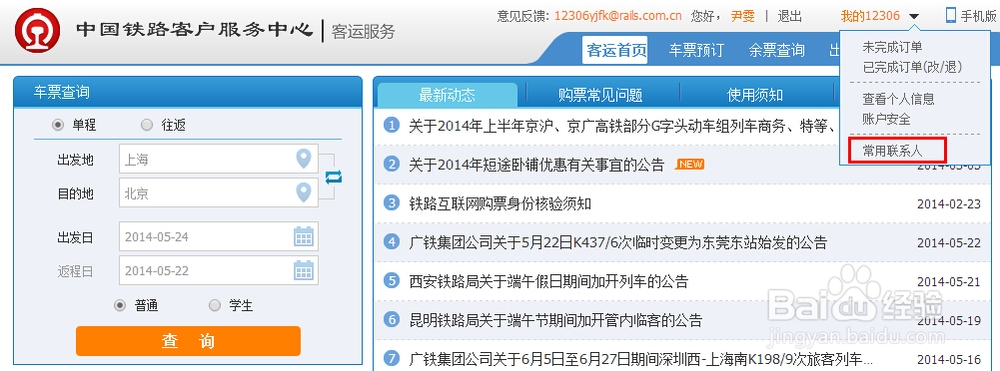Click the 退出 logout link
The width and height of the screenshot is (1000, 371).
click(790, 16)
